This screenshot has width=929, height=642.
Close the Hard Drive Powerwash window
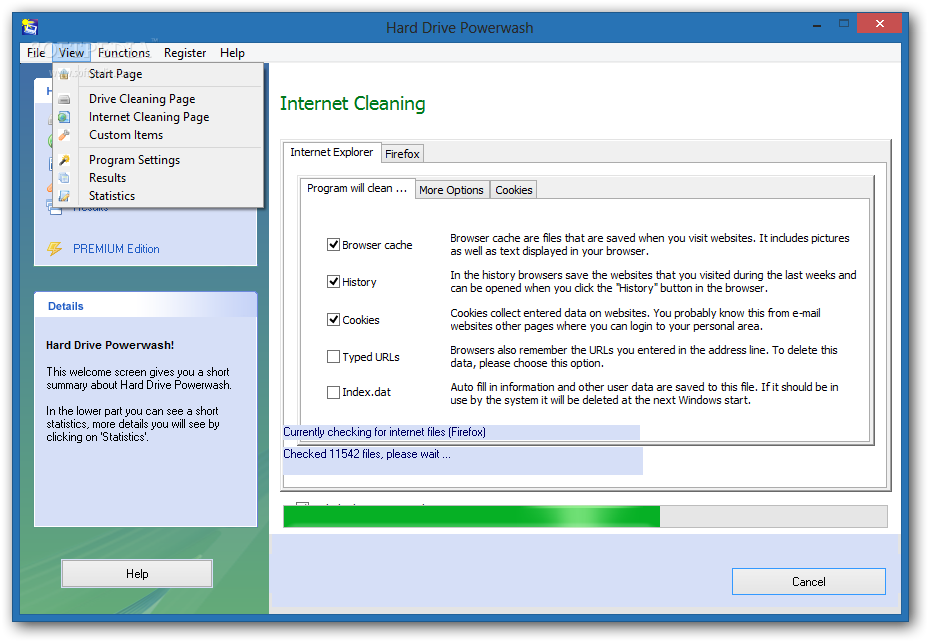879,24
